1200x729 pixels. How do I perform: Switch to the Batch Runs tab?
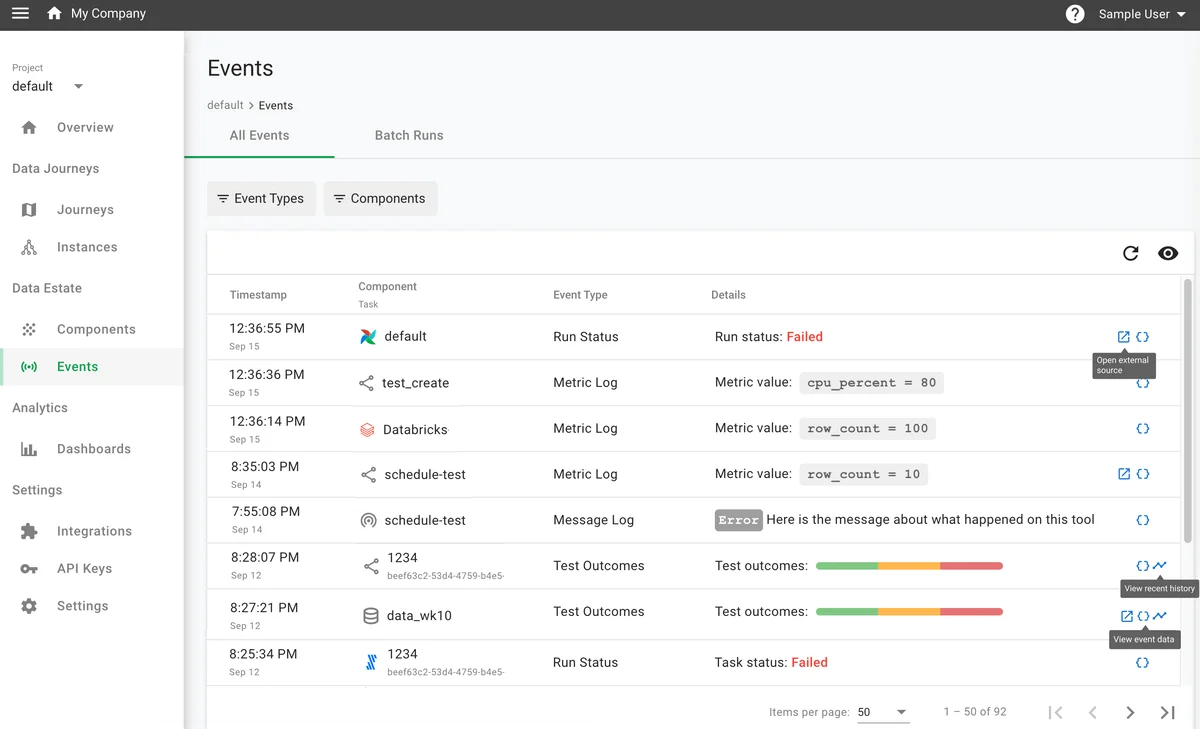pyautogui.click(x=408, y=135)
